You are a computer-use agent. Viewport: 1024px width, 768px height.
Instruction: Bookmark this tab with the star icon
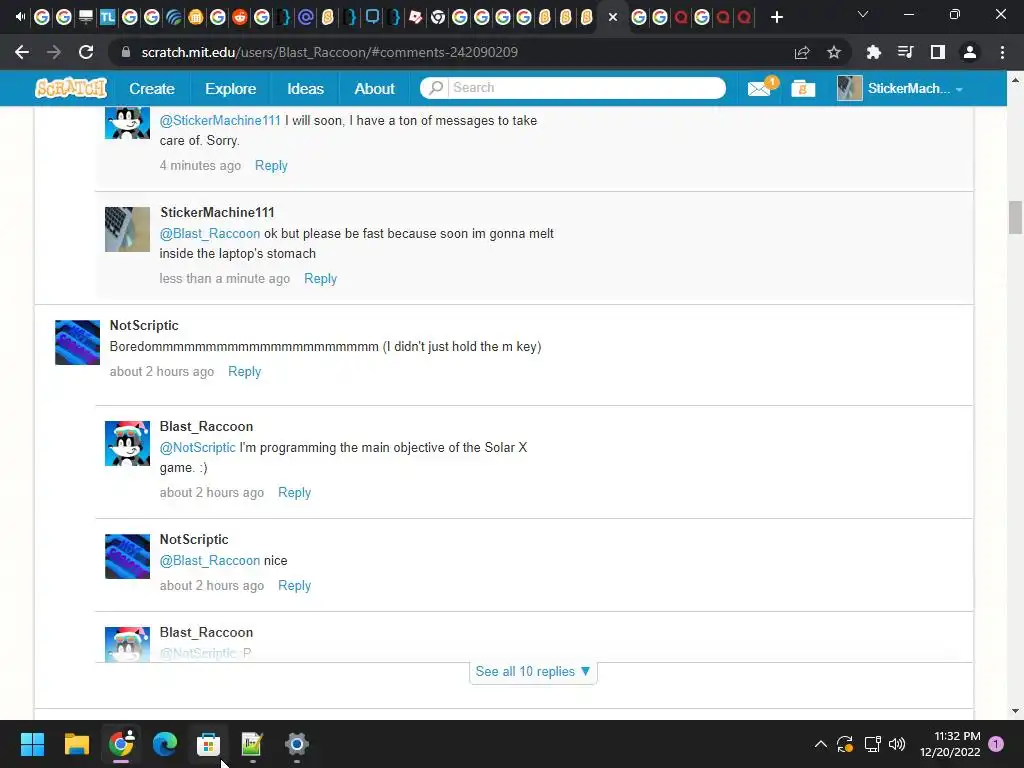(x=834, y=52)
